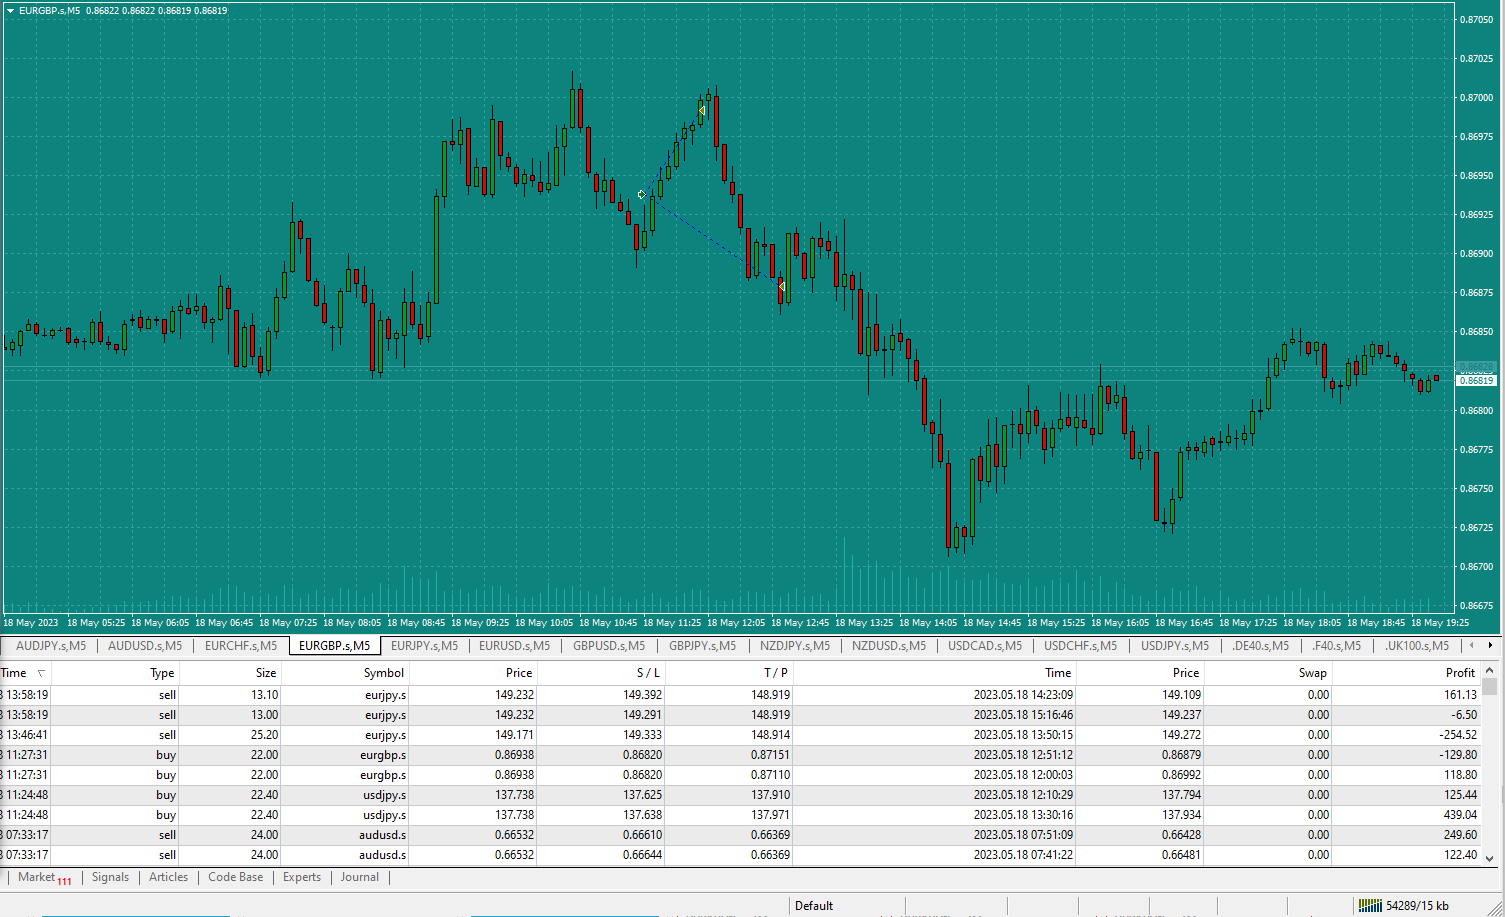Sort history by the Profit column header

[x=1406, y=673]
